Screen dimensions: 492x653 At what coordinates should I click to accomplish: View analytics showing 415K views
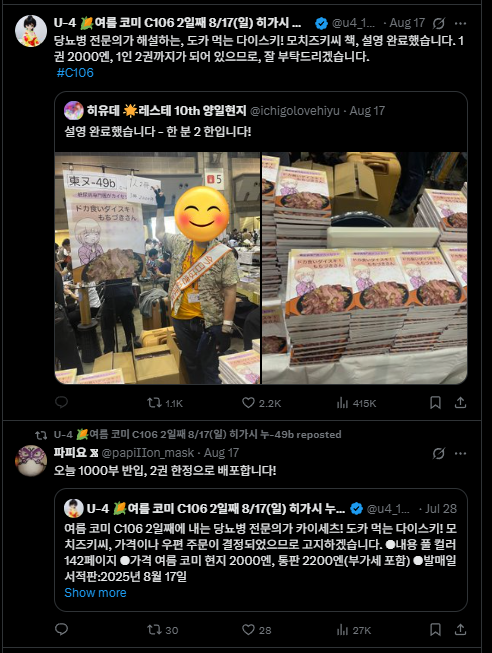click(x=356, y=403)
